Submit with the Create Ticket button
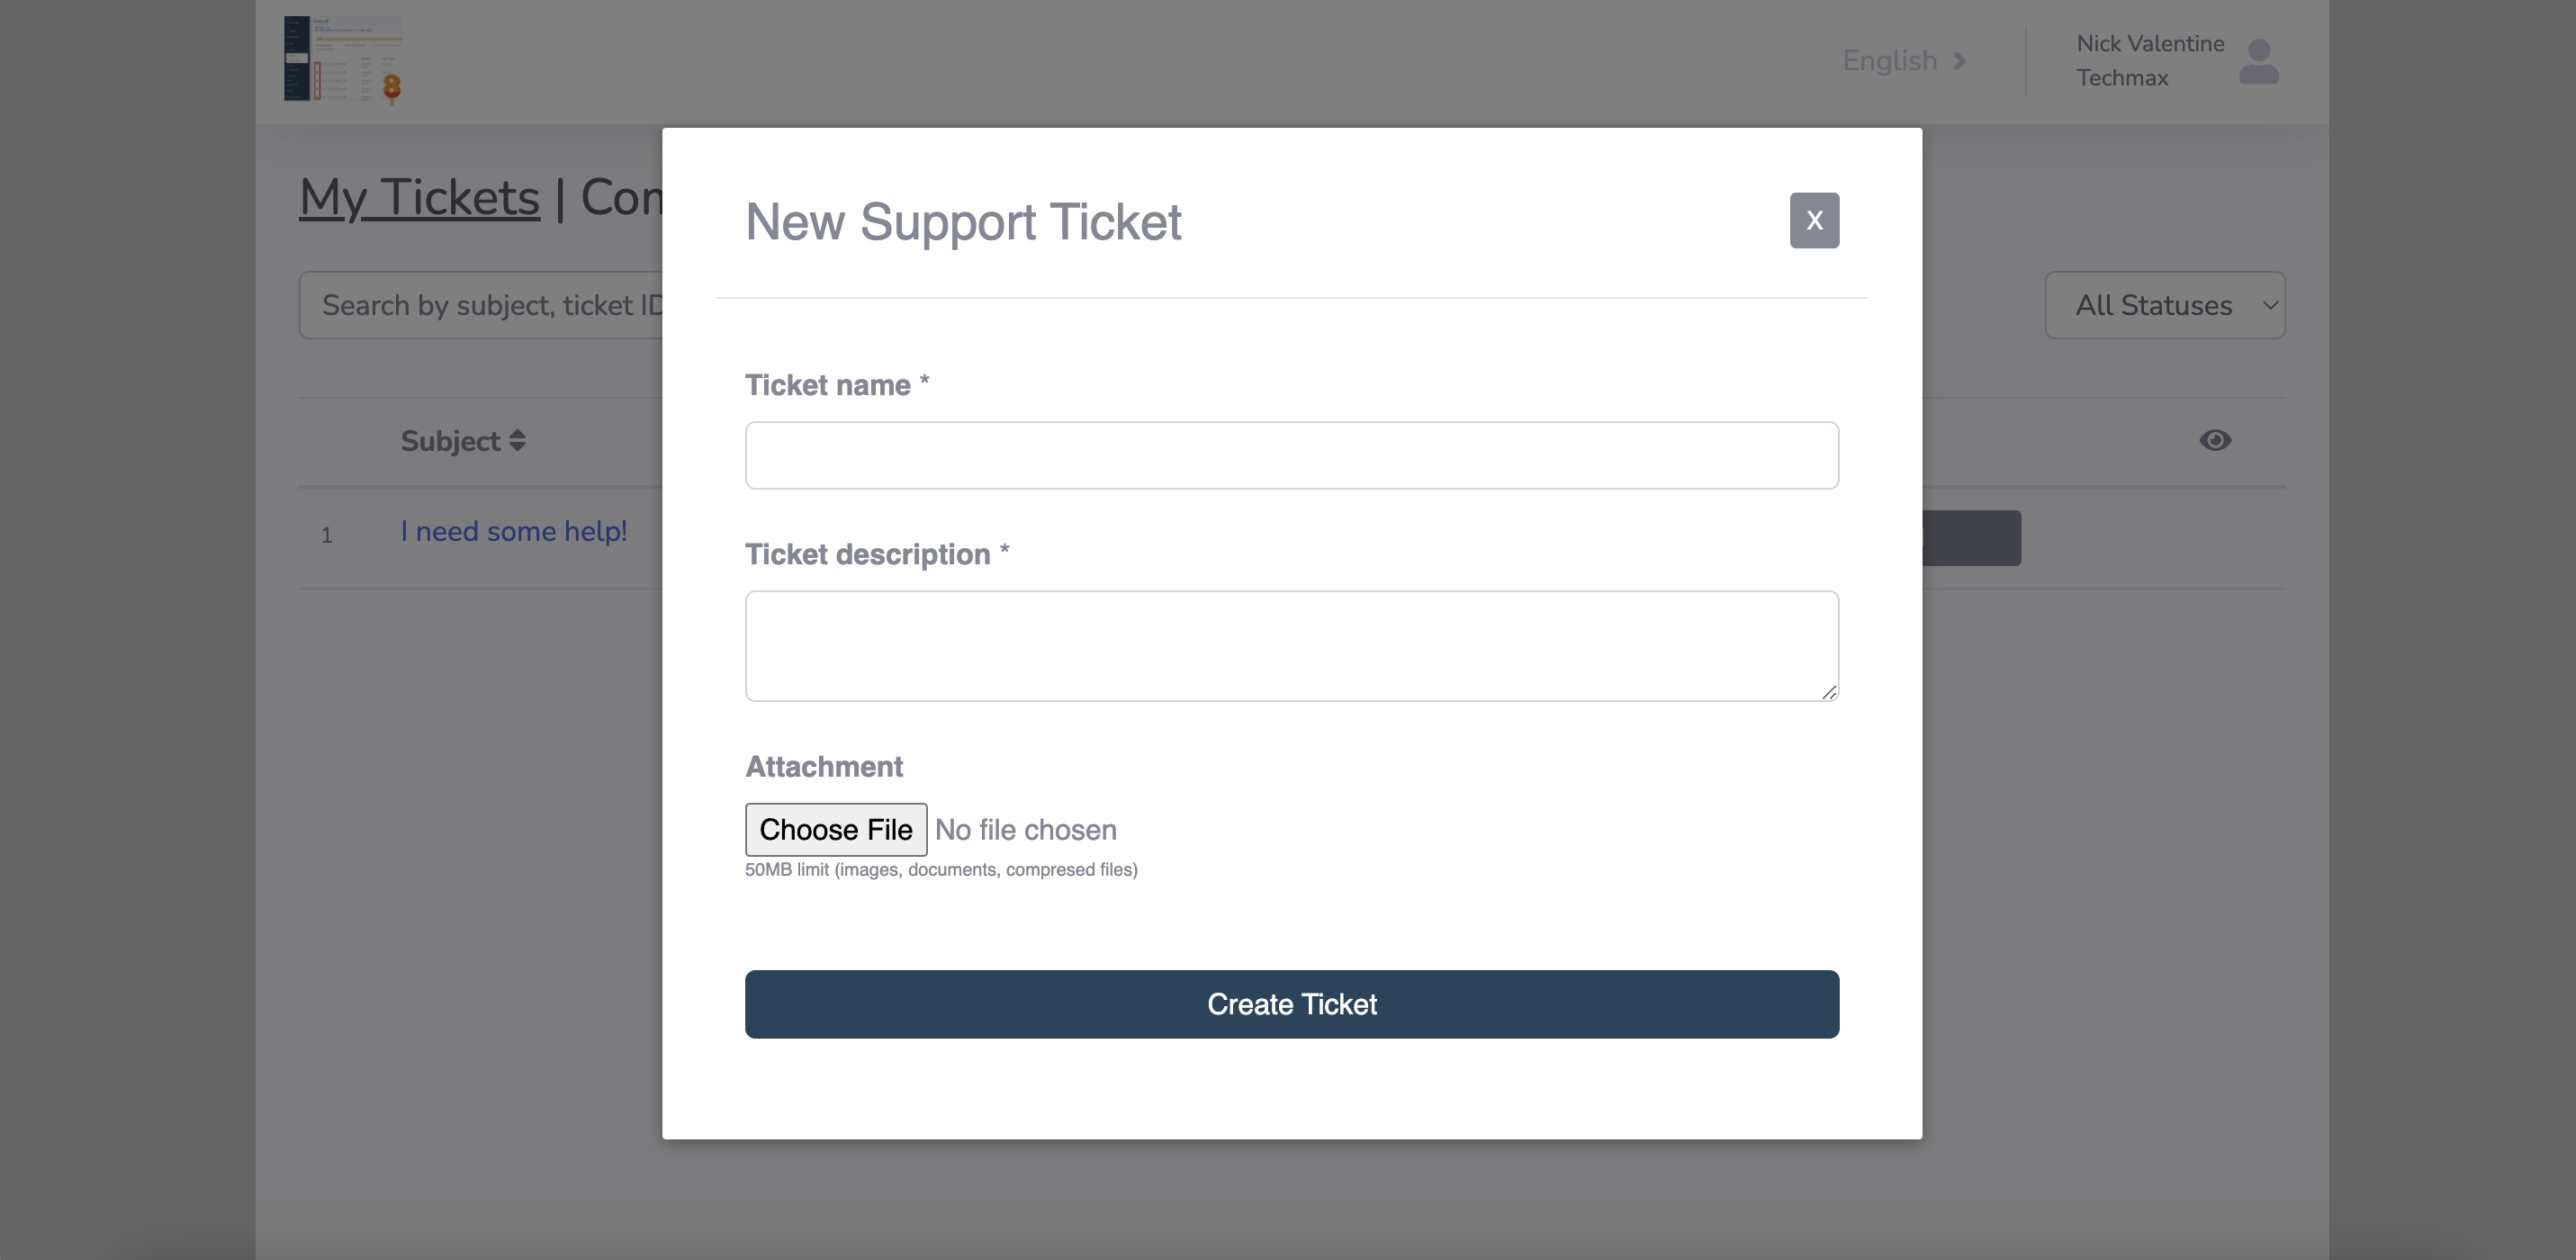2576x1260 pixels. coord(1291,1004)
